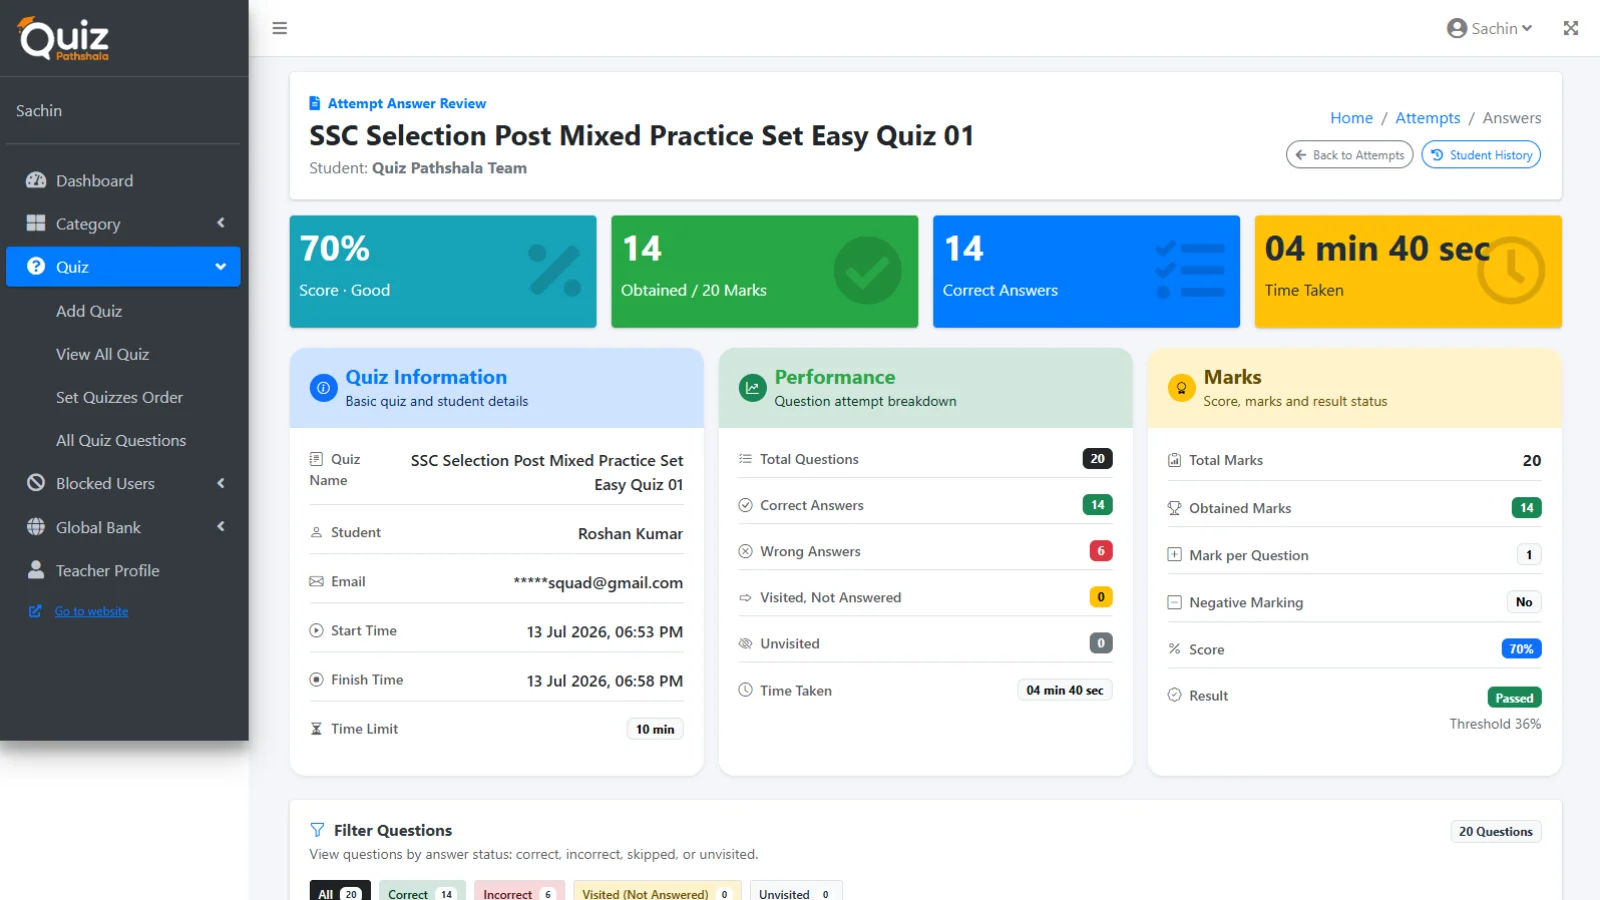Click the Passed result badge

1514,698
